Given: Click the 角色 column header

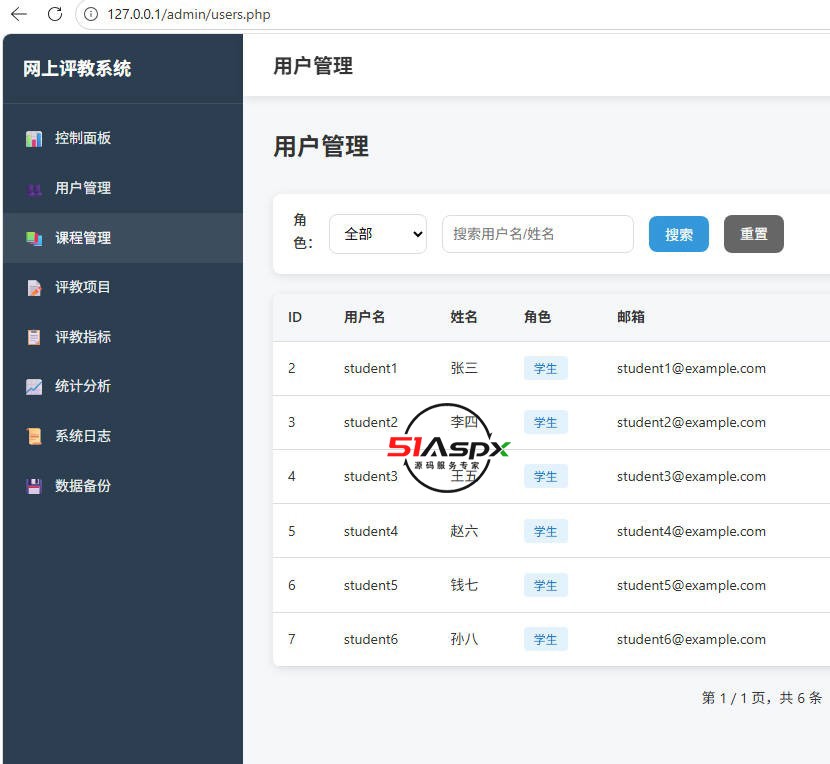Looking at the screenshot, I should tap(538, 317).
